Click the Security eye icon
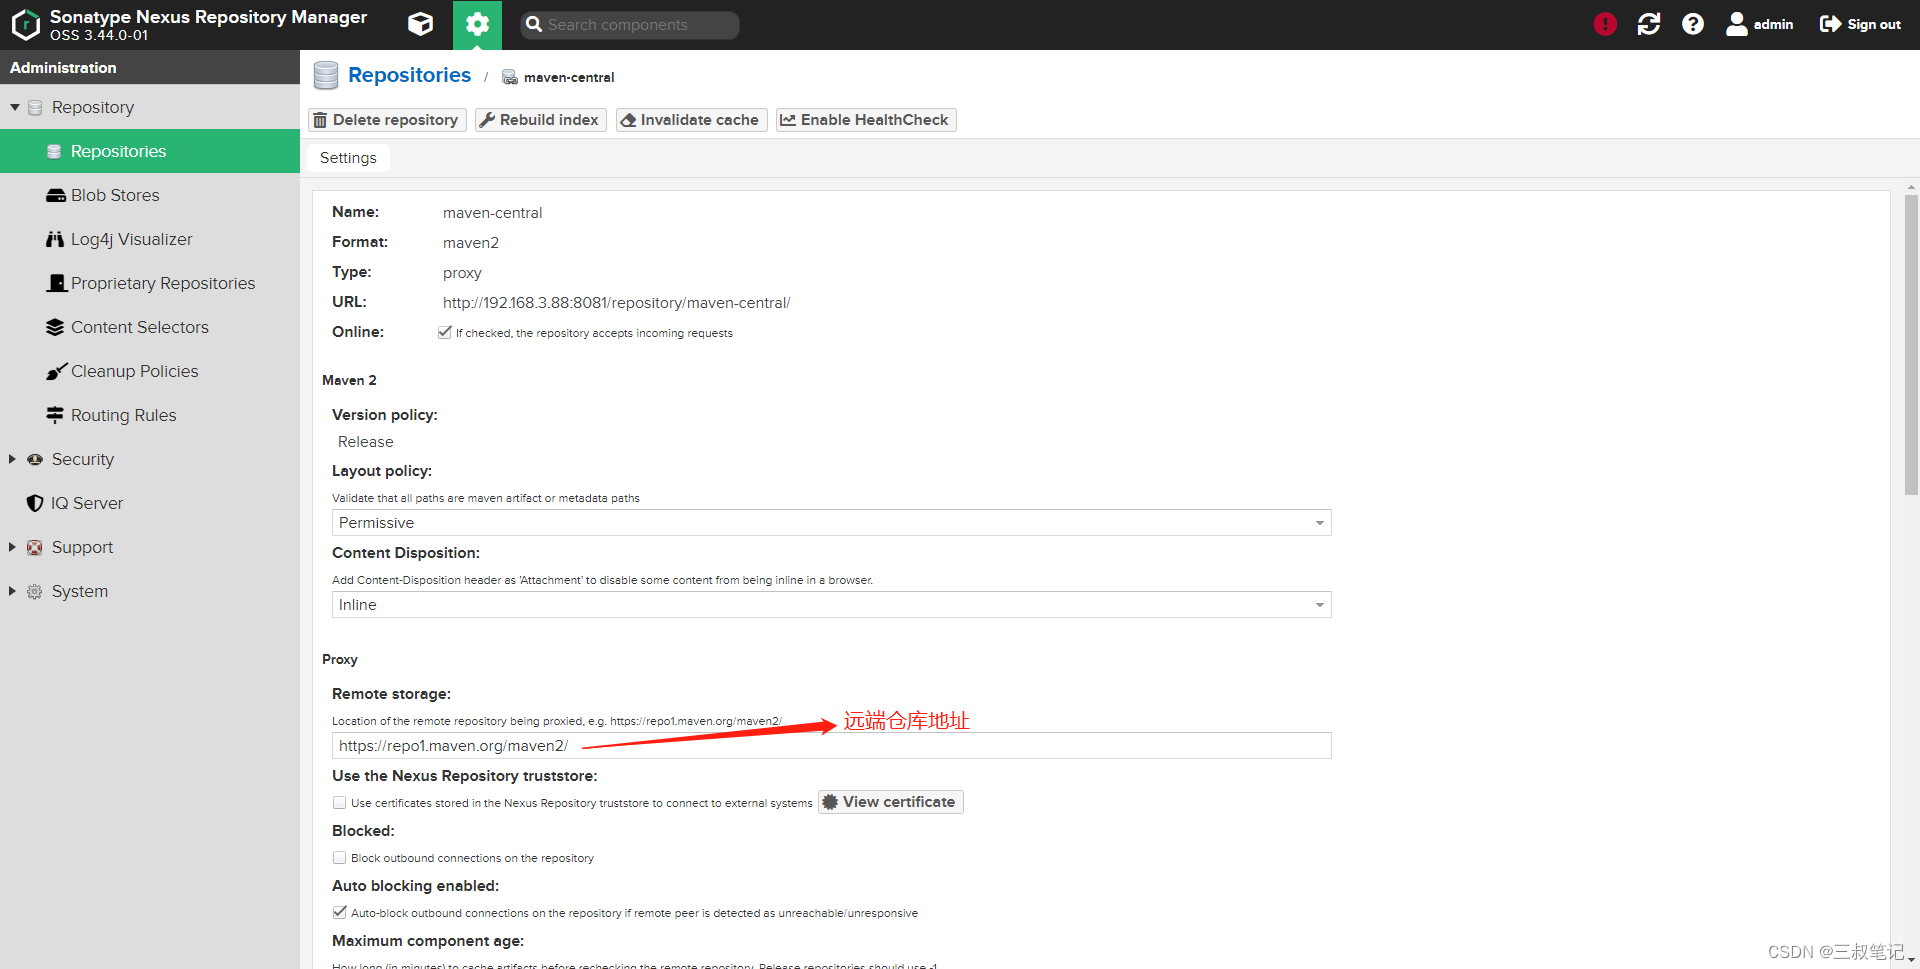 pyautogui.click(x=35, y=459)
